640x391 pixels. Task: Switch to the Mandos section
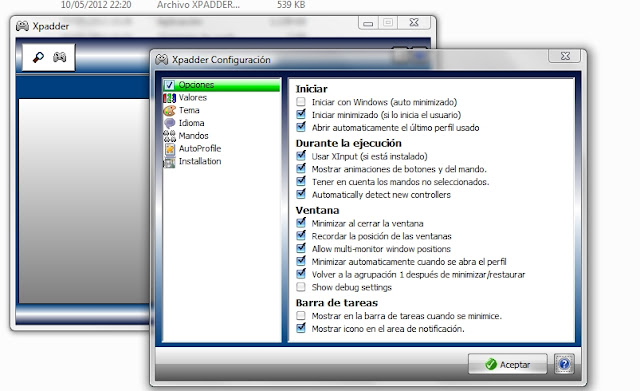tap(193, 136)
